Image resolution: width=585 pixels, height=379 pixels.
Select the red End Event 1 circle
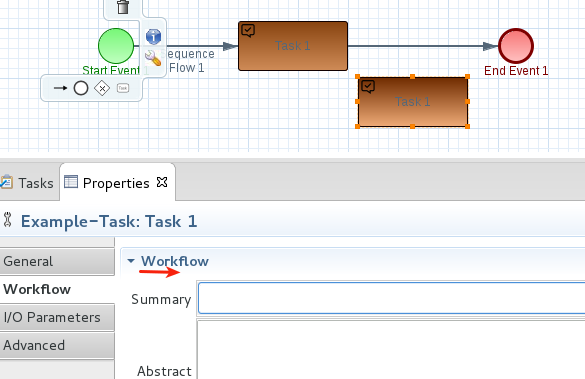click(516, 46)
